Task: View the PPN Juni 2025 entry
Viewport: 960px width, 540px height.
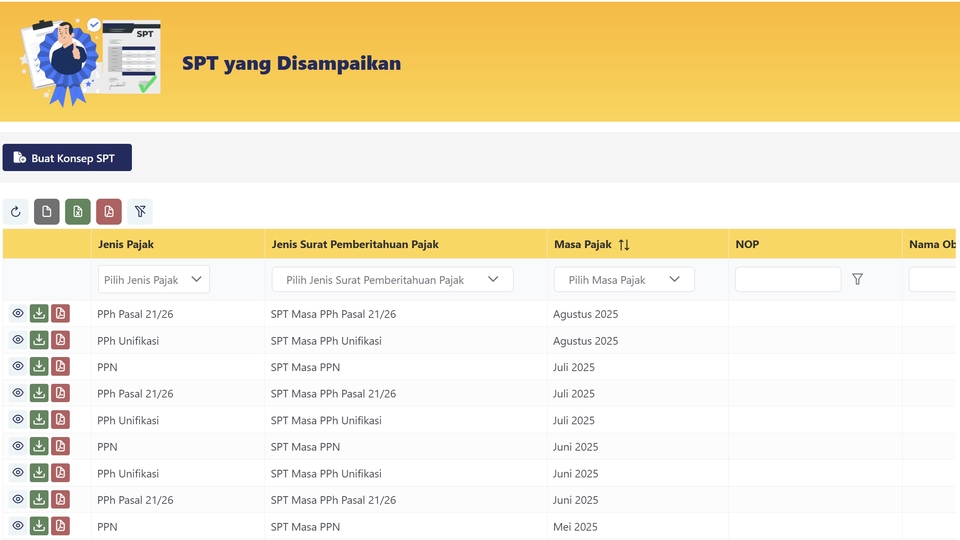Action: point(17,447)
